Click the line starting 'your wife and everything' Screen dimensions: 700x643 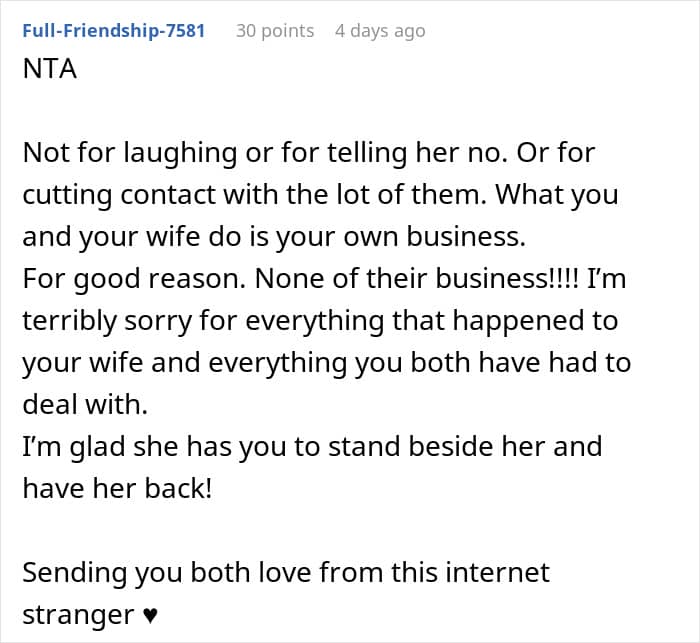(x=326, y=363)
